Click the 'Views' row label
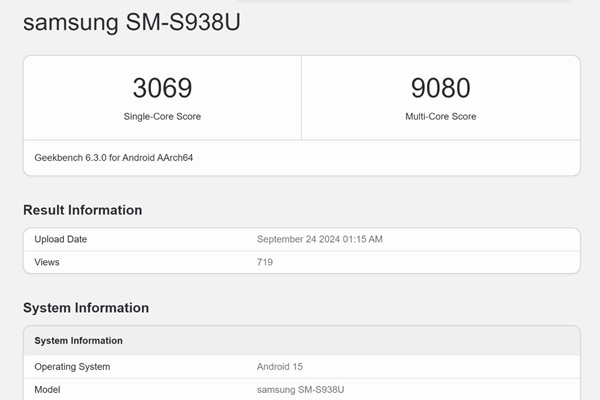600x400 pixels. click(47, 262)
